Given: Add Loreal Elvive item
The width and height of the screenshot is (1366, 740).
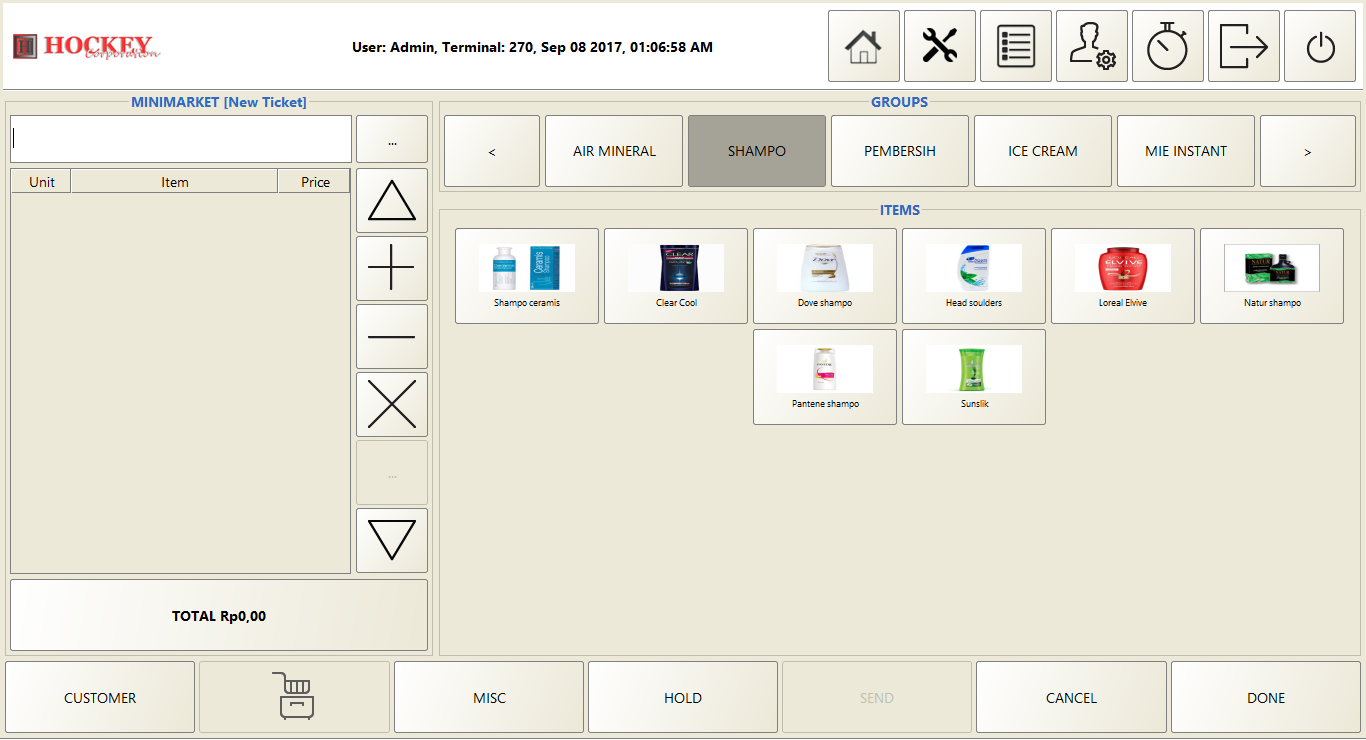Looking at the screenshot, I should (x=1123, y=276).
